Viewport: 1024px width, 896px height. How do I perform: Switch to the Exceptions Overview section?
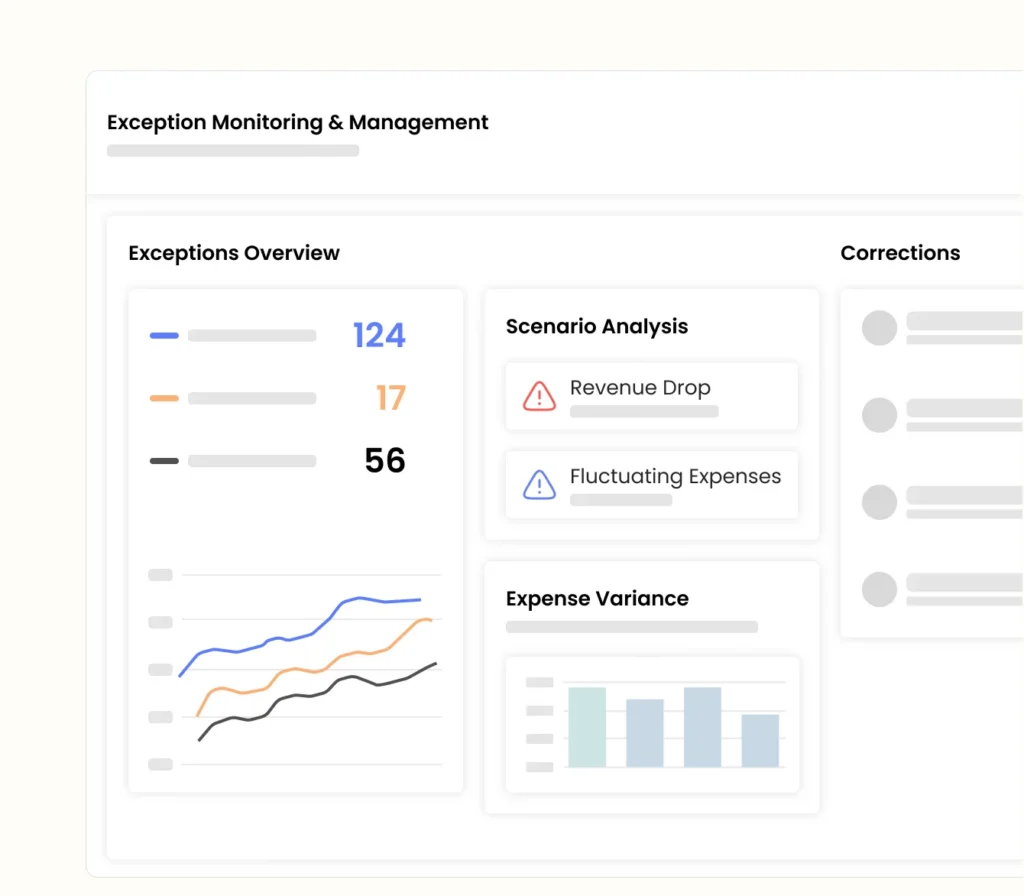pos(234,253)
